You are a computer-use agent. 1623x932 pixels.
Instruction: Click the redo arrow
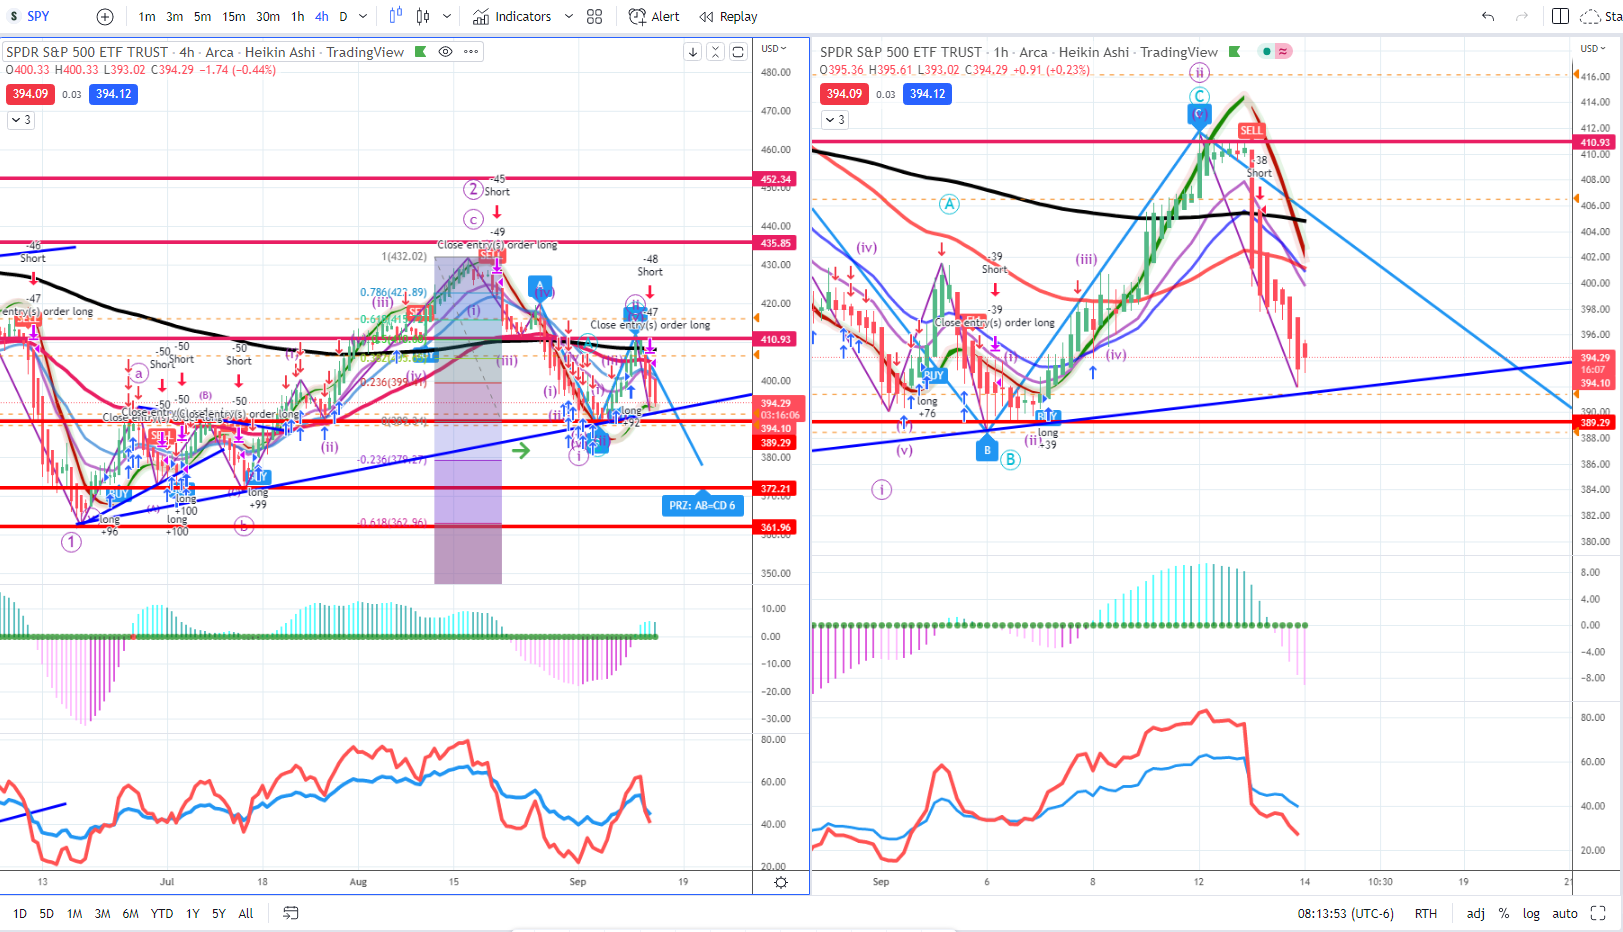click(x=1522, y=16)
